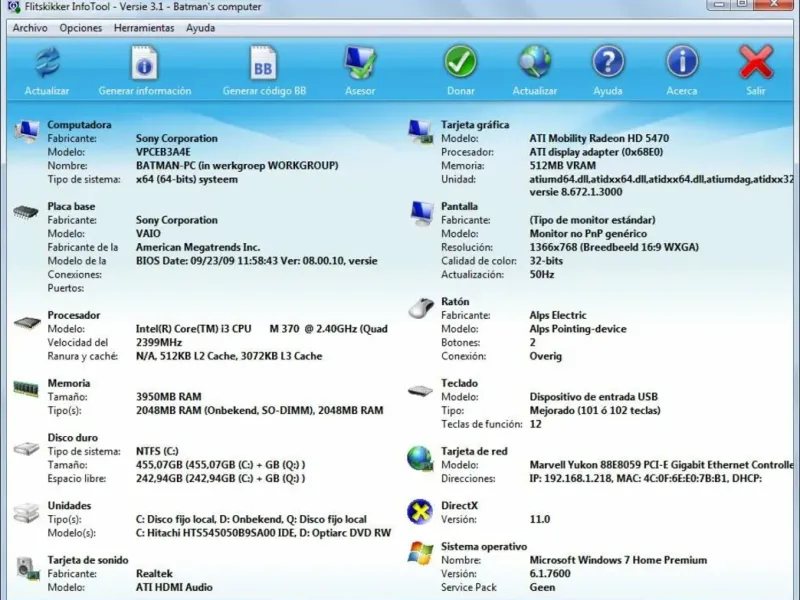Click the ATI HDMI Audio value

(174, 587)
